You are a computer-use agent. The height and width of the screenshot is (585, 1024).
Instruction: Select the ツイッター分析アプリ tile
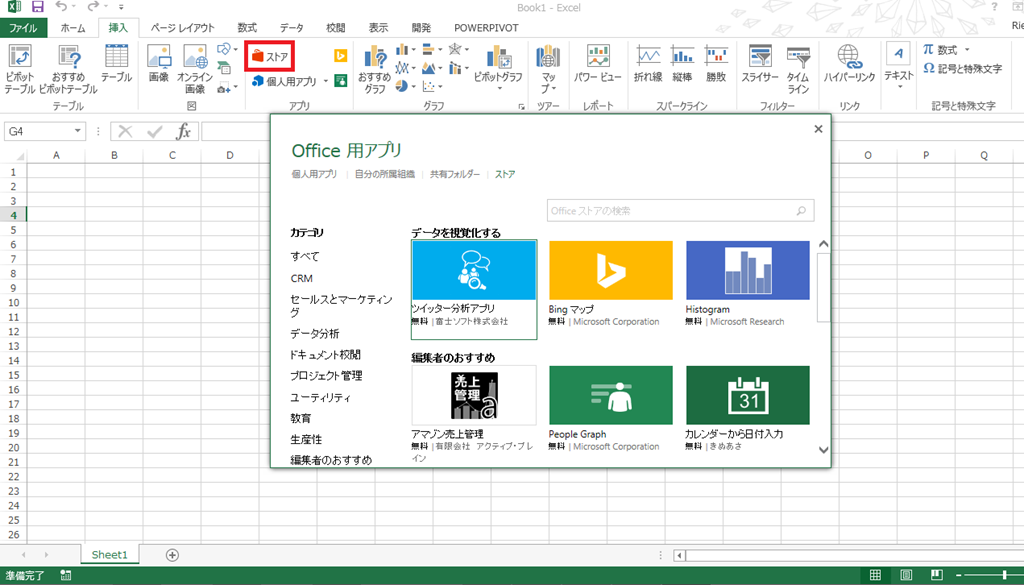click(x=473, y=289)
